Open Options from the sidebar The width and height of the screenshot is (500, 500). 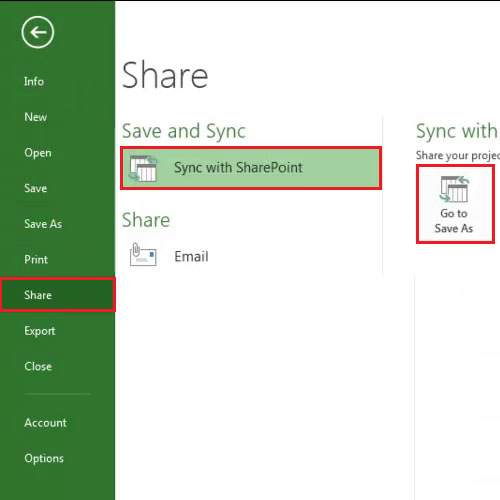pyautogui.click(x=44, y=458)
